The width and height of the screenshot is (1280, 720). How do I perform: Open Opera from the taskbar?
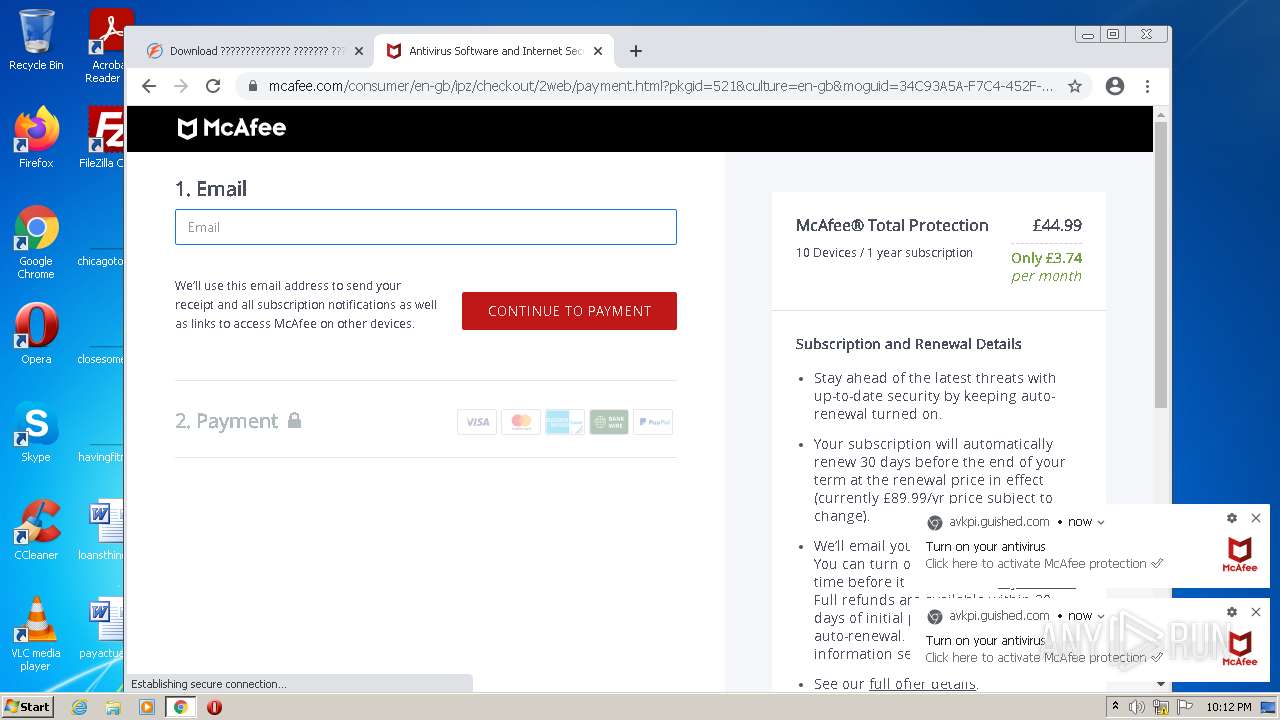(x=214, y=707)
